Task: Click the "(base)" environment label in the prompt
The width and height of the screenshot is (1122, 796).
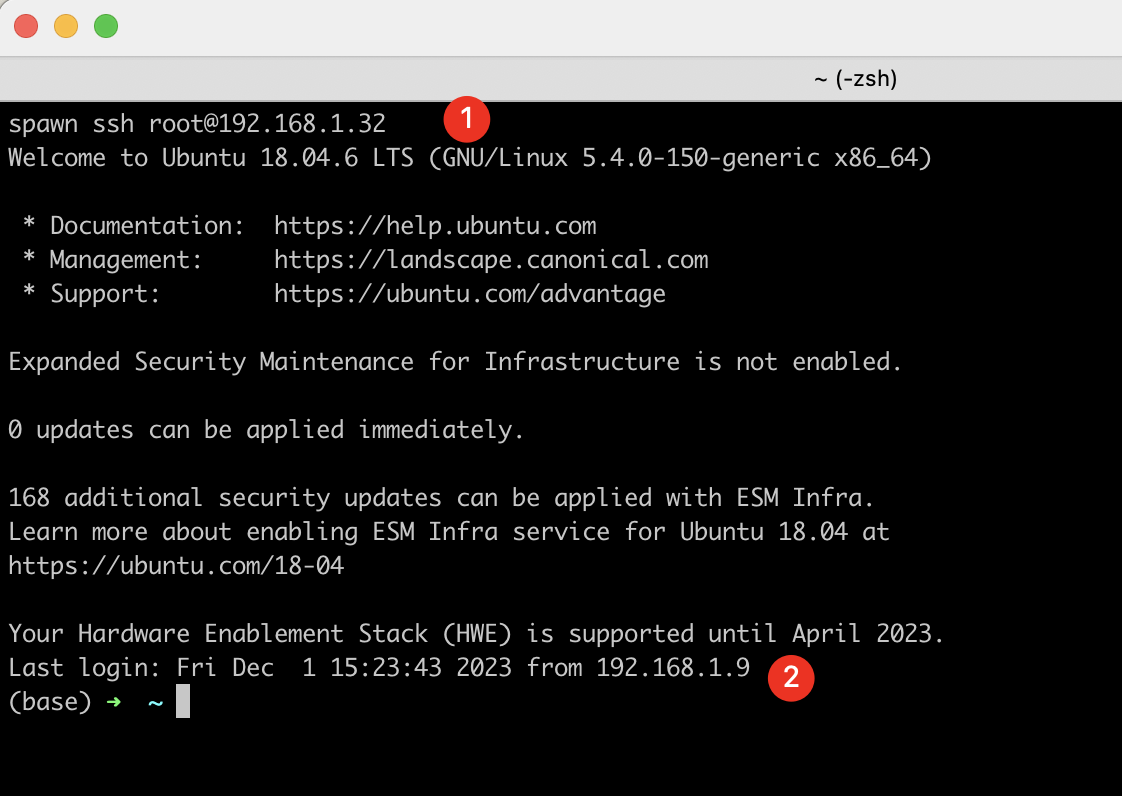Action: click(x=50, y=702)
